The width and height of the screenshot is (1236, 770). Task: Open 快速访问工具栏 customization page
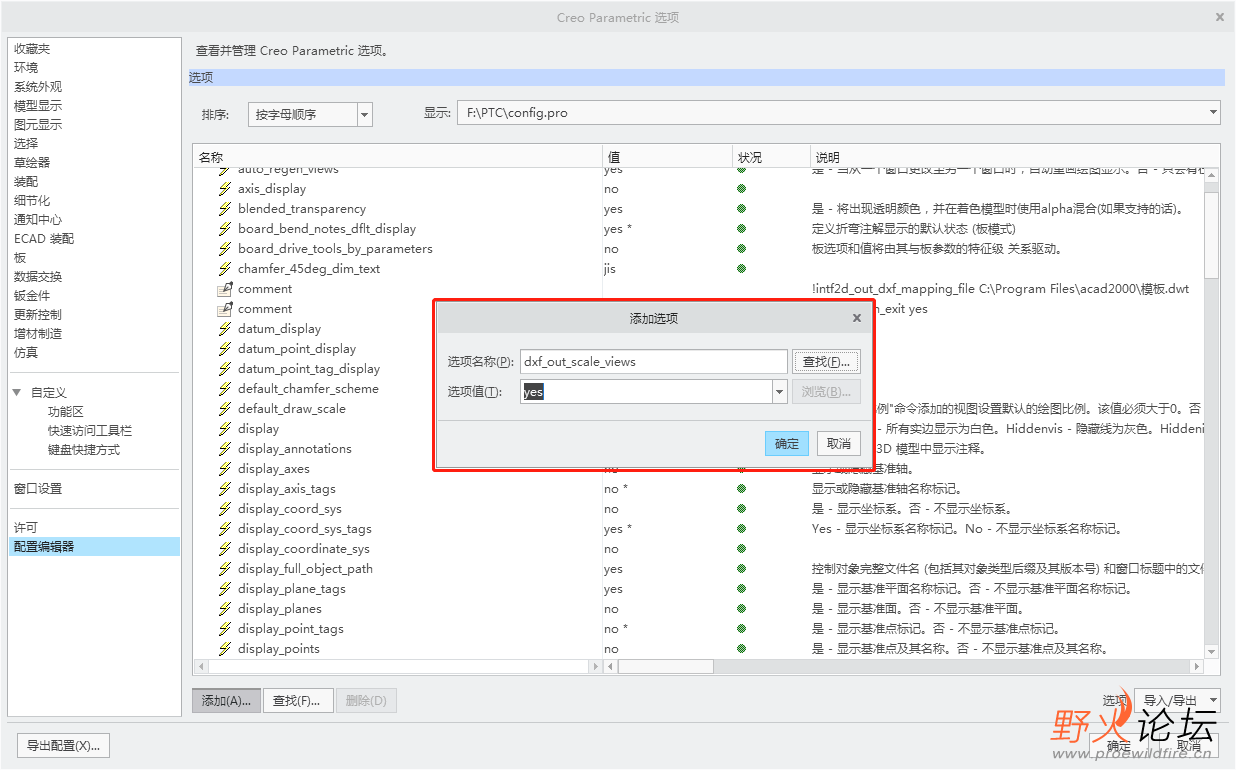pos(90,431)
